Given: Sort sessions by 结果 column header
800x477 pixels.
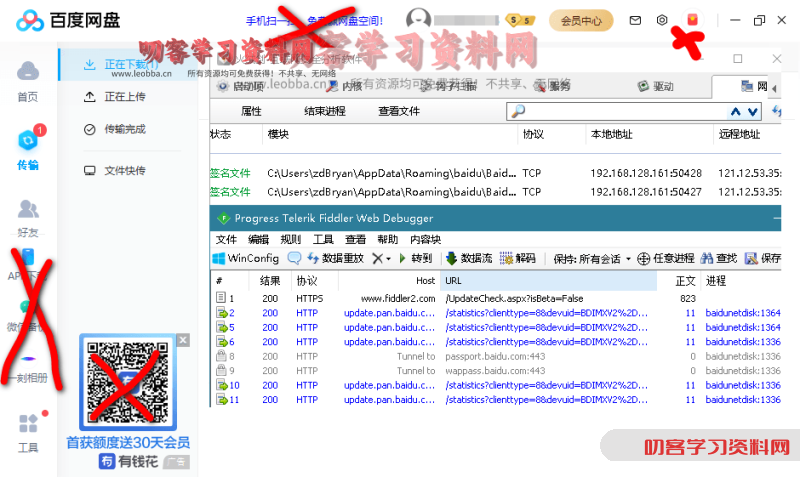Looking at the screenshot, I should click(x=270, y=281).
